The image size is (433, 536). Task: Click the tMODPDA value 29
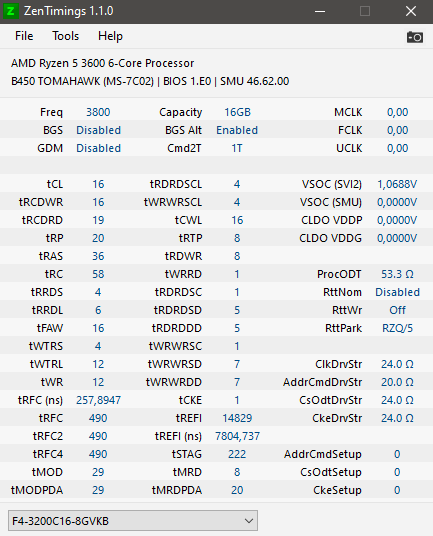[x=98, y=490]
